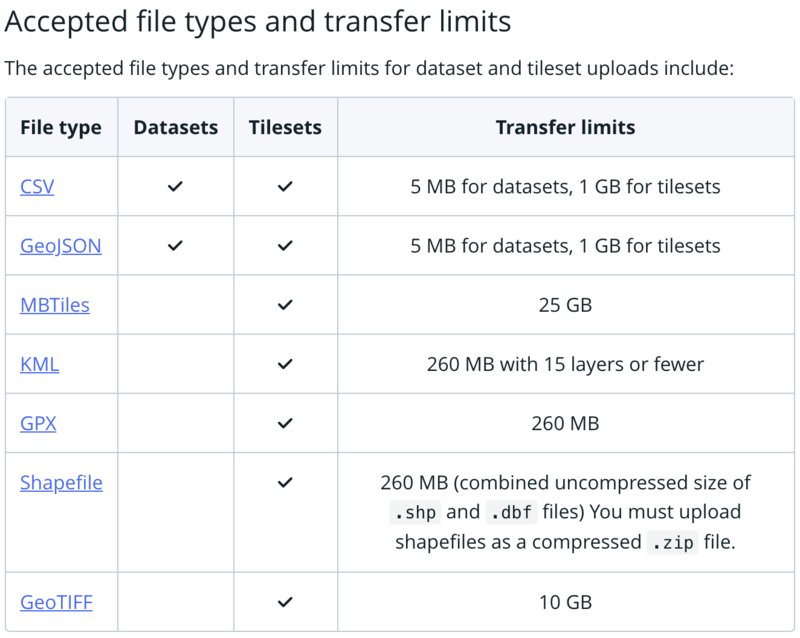Image resolution: width=800 pixels, height=638 pixels.
Task: Click the GeoJSON Tilesets checkmark icon
Action: click(x=285, y=246)
